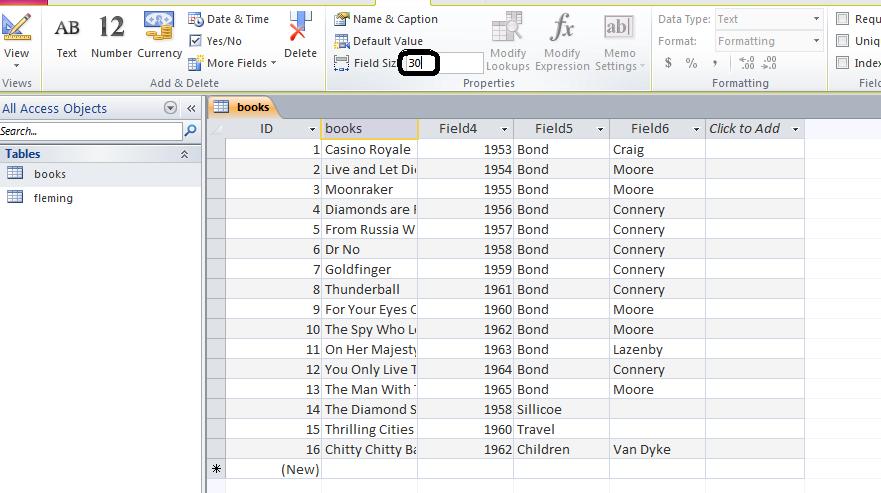This screenshot has height=493, width=881.
Task: Click the Travel cell
Action: (x=561, y=429)
